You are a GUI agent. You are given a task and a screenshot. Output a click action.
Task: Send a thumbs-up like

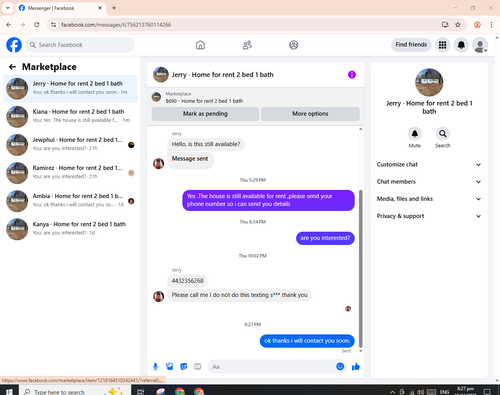pos(356,367)
